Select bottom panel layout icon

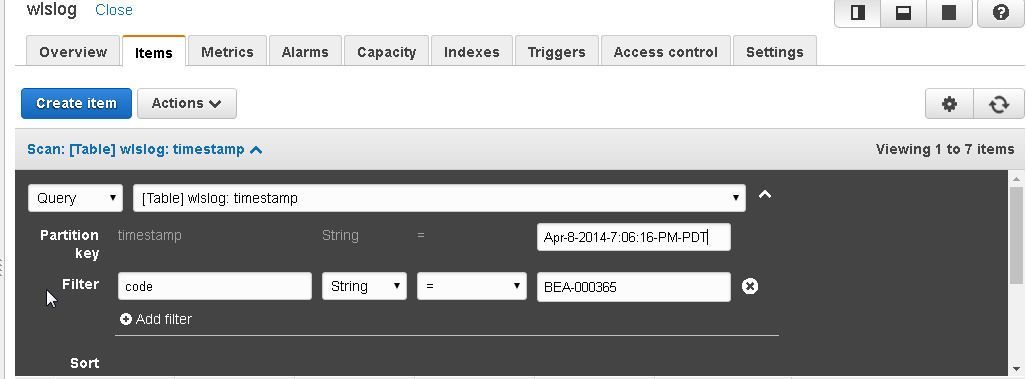point(903,12)
